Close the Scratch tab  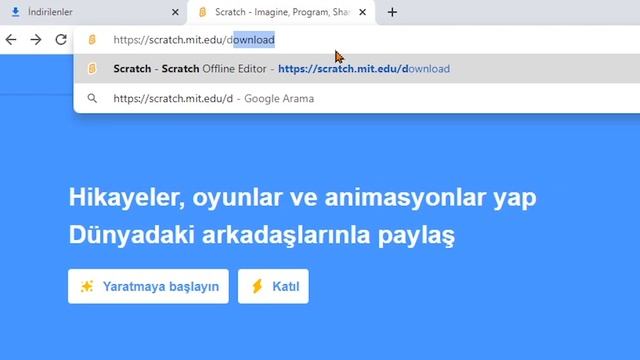(x=362, y=12)
